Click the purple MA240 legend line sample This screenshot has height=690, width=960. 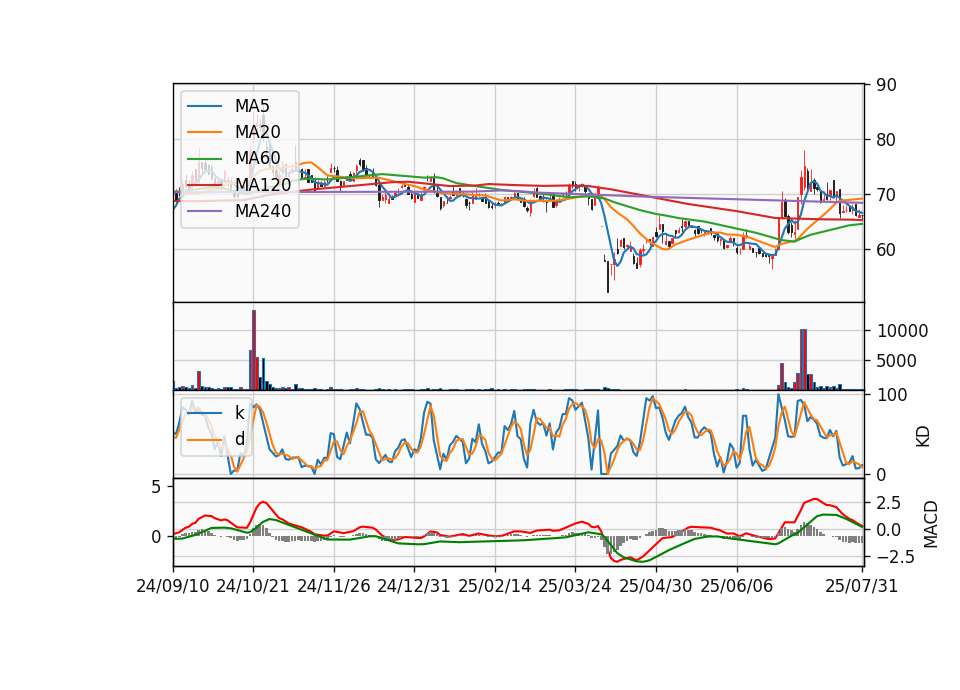pos(204,211)
